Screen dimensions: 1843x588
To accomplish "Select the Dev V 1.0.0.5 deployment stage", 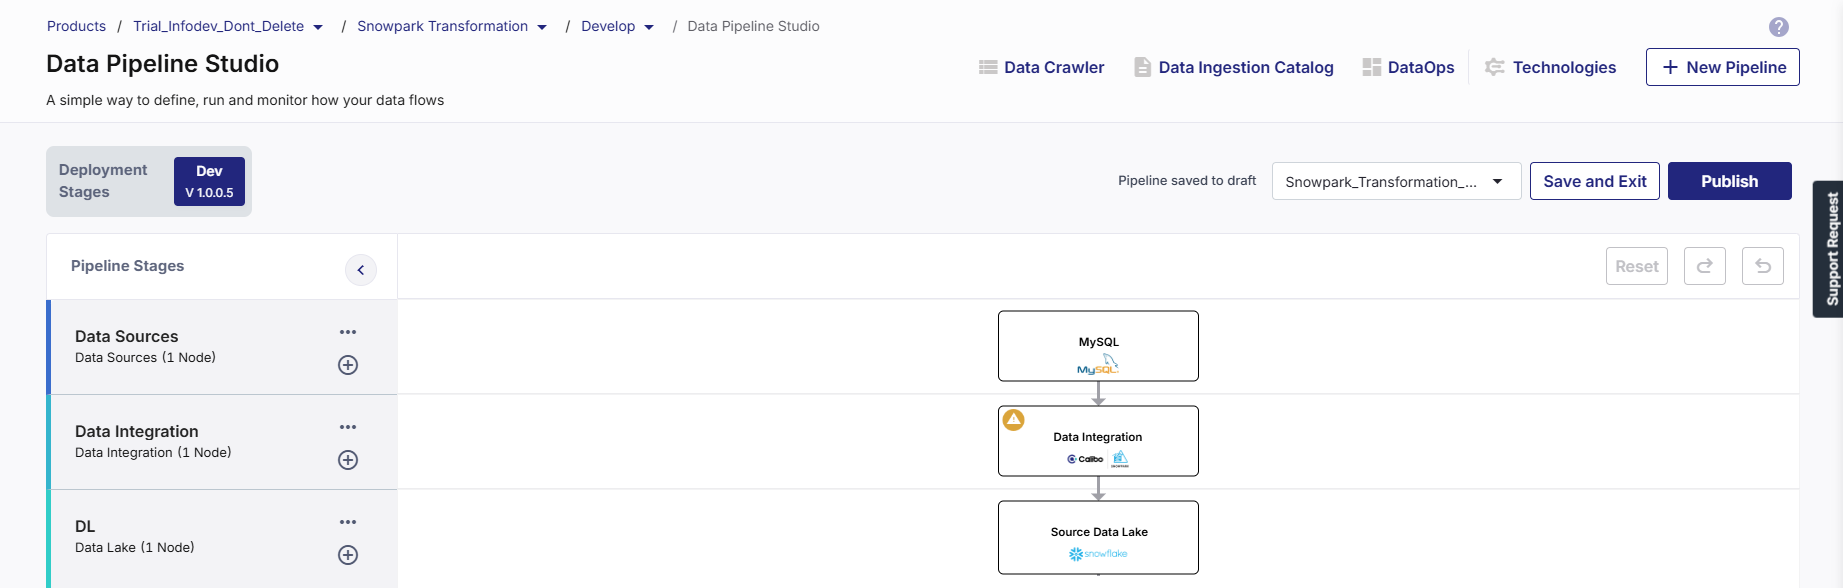I will pos(209,181).
